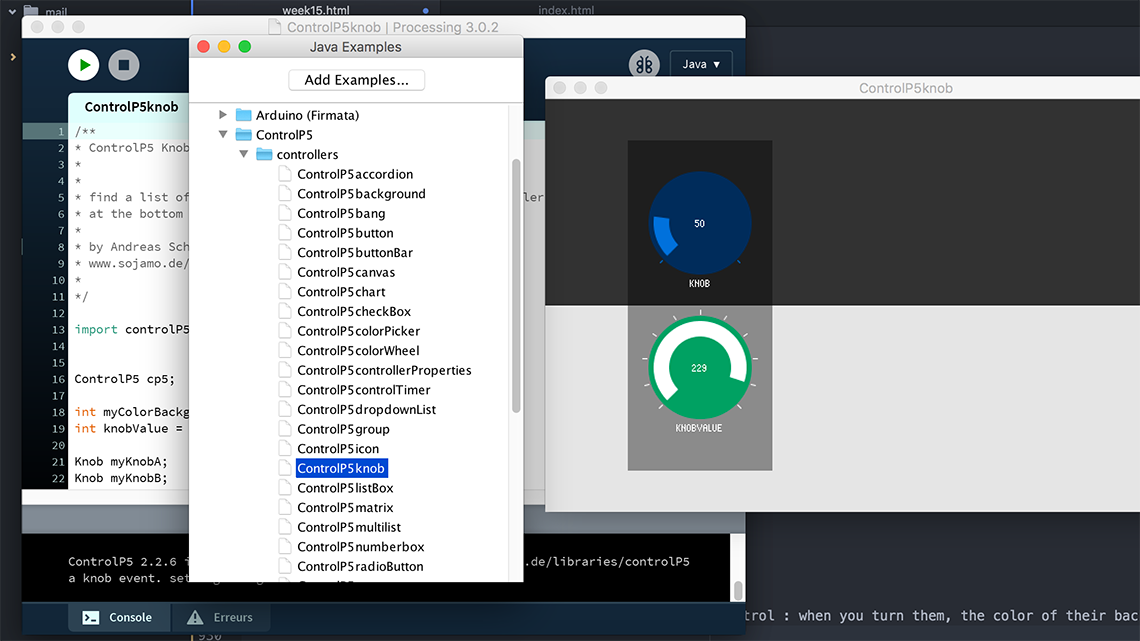Open the ControlP5numberbox example
The image size is (1140, 641).
(361, 547)
